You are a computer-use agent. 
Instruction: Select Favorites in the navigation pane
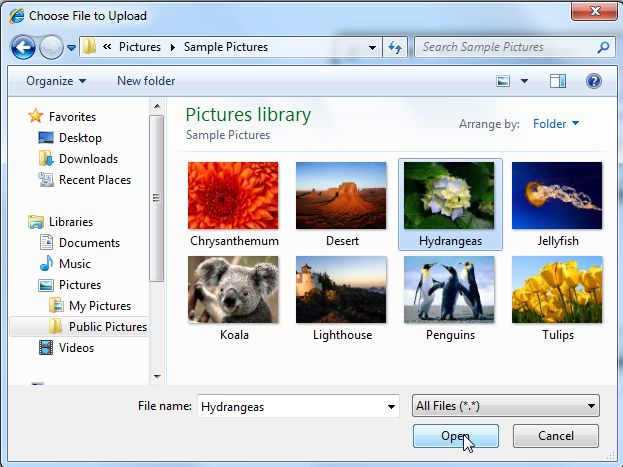(62, 116)
